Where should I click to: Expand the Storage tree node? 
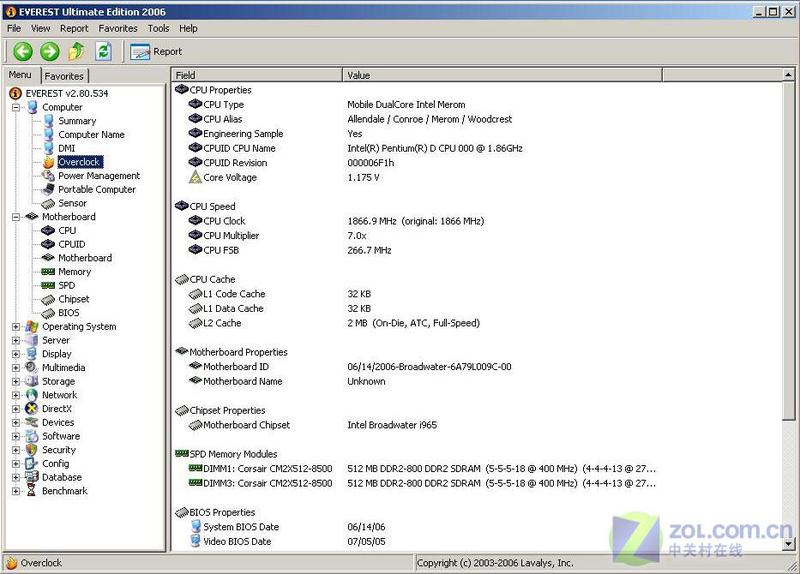click(16, 381)
